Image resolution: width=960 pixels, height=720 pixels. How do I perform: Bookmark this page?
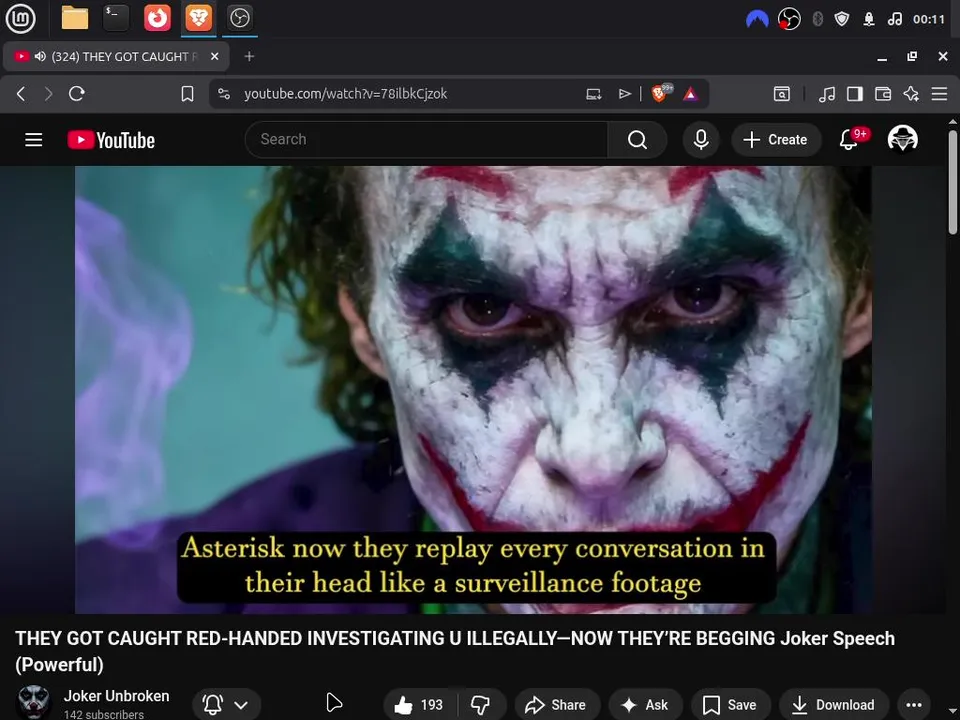(x=187, y=94)
